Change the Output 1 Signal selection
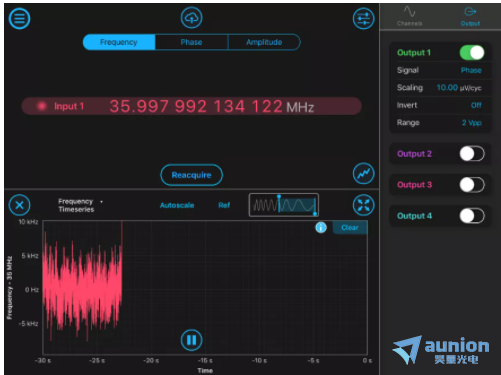The height and width of the screenshot is (375, 501). coord(471,70)
